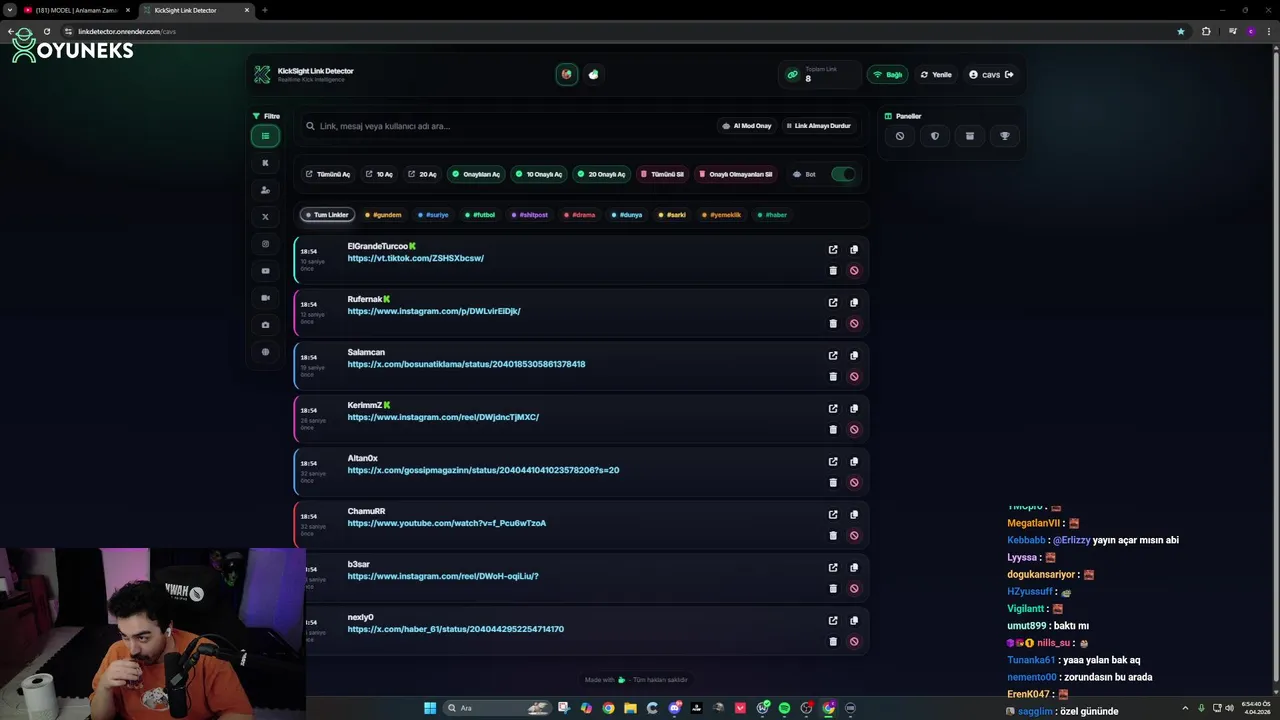
Task: Ban user KerimmZ with block icon
Action: (854, 430)
